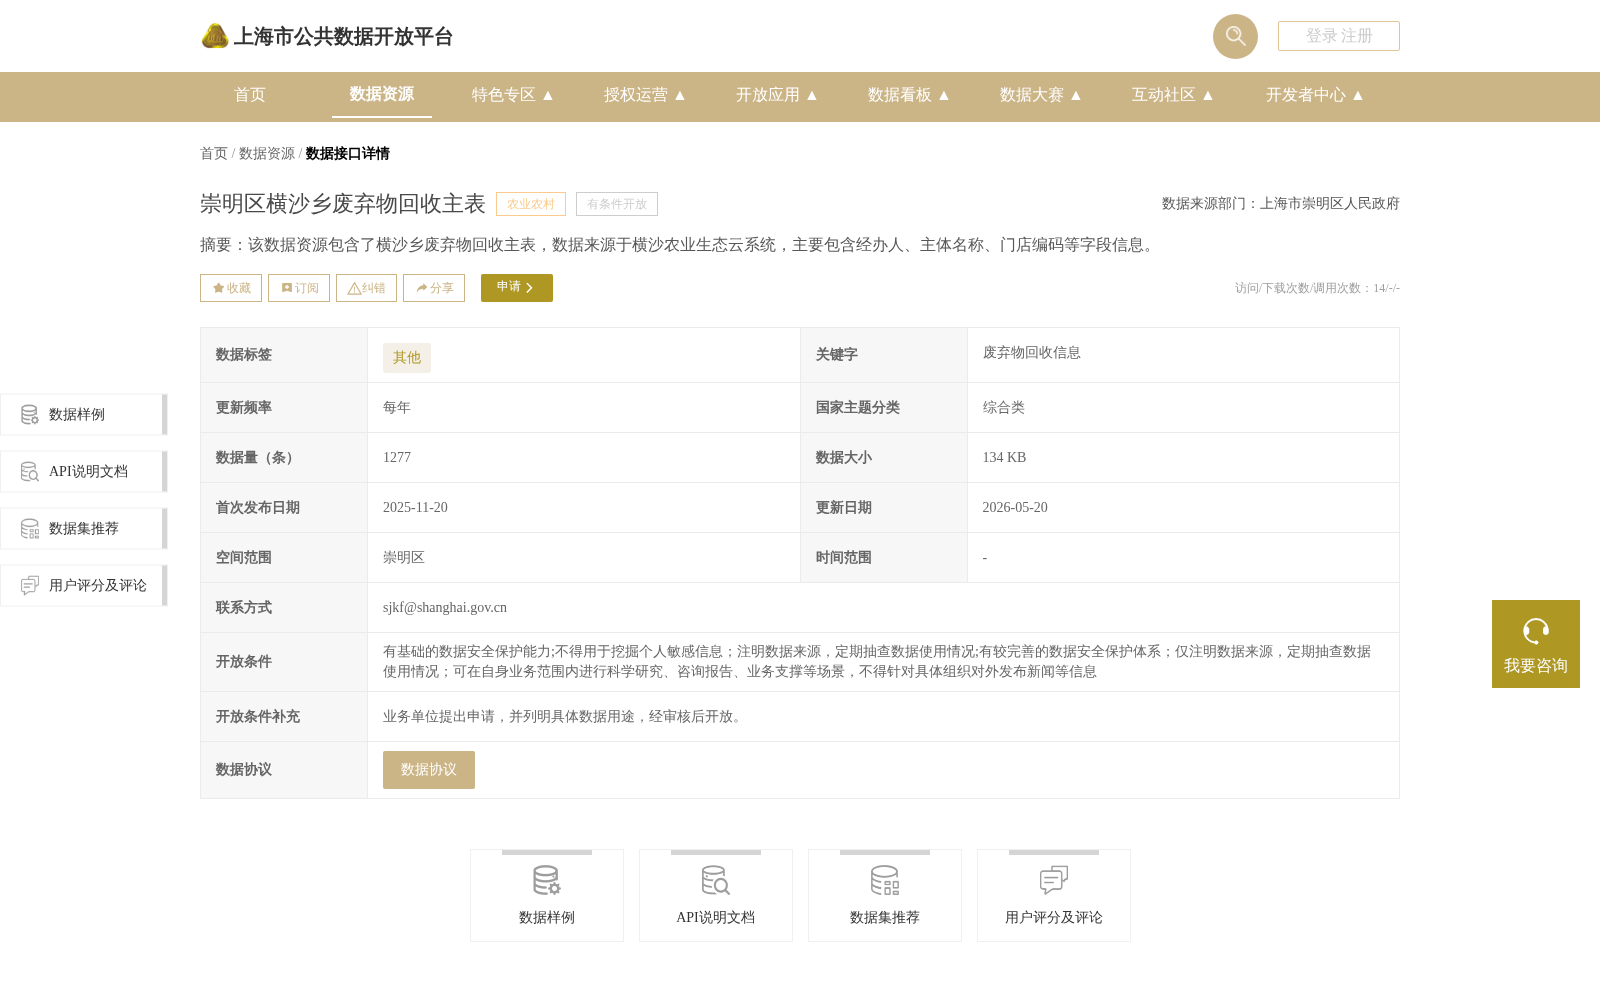The height and width of the screenshot is (1000, 1600).
Task: Click the API说明文档 icon in bottom cards
Action: click(716, 881)
